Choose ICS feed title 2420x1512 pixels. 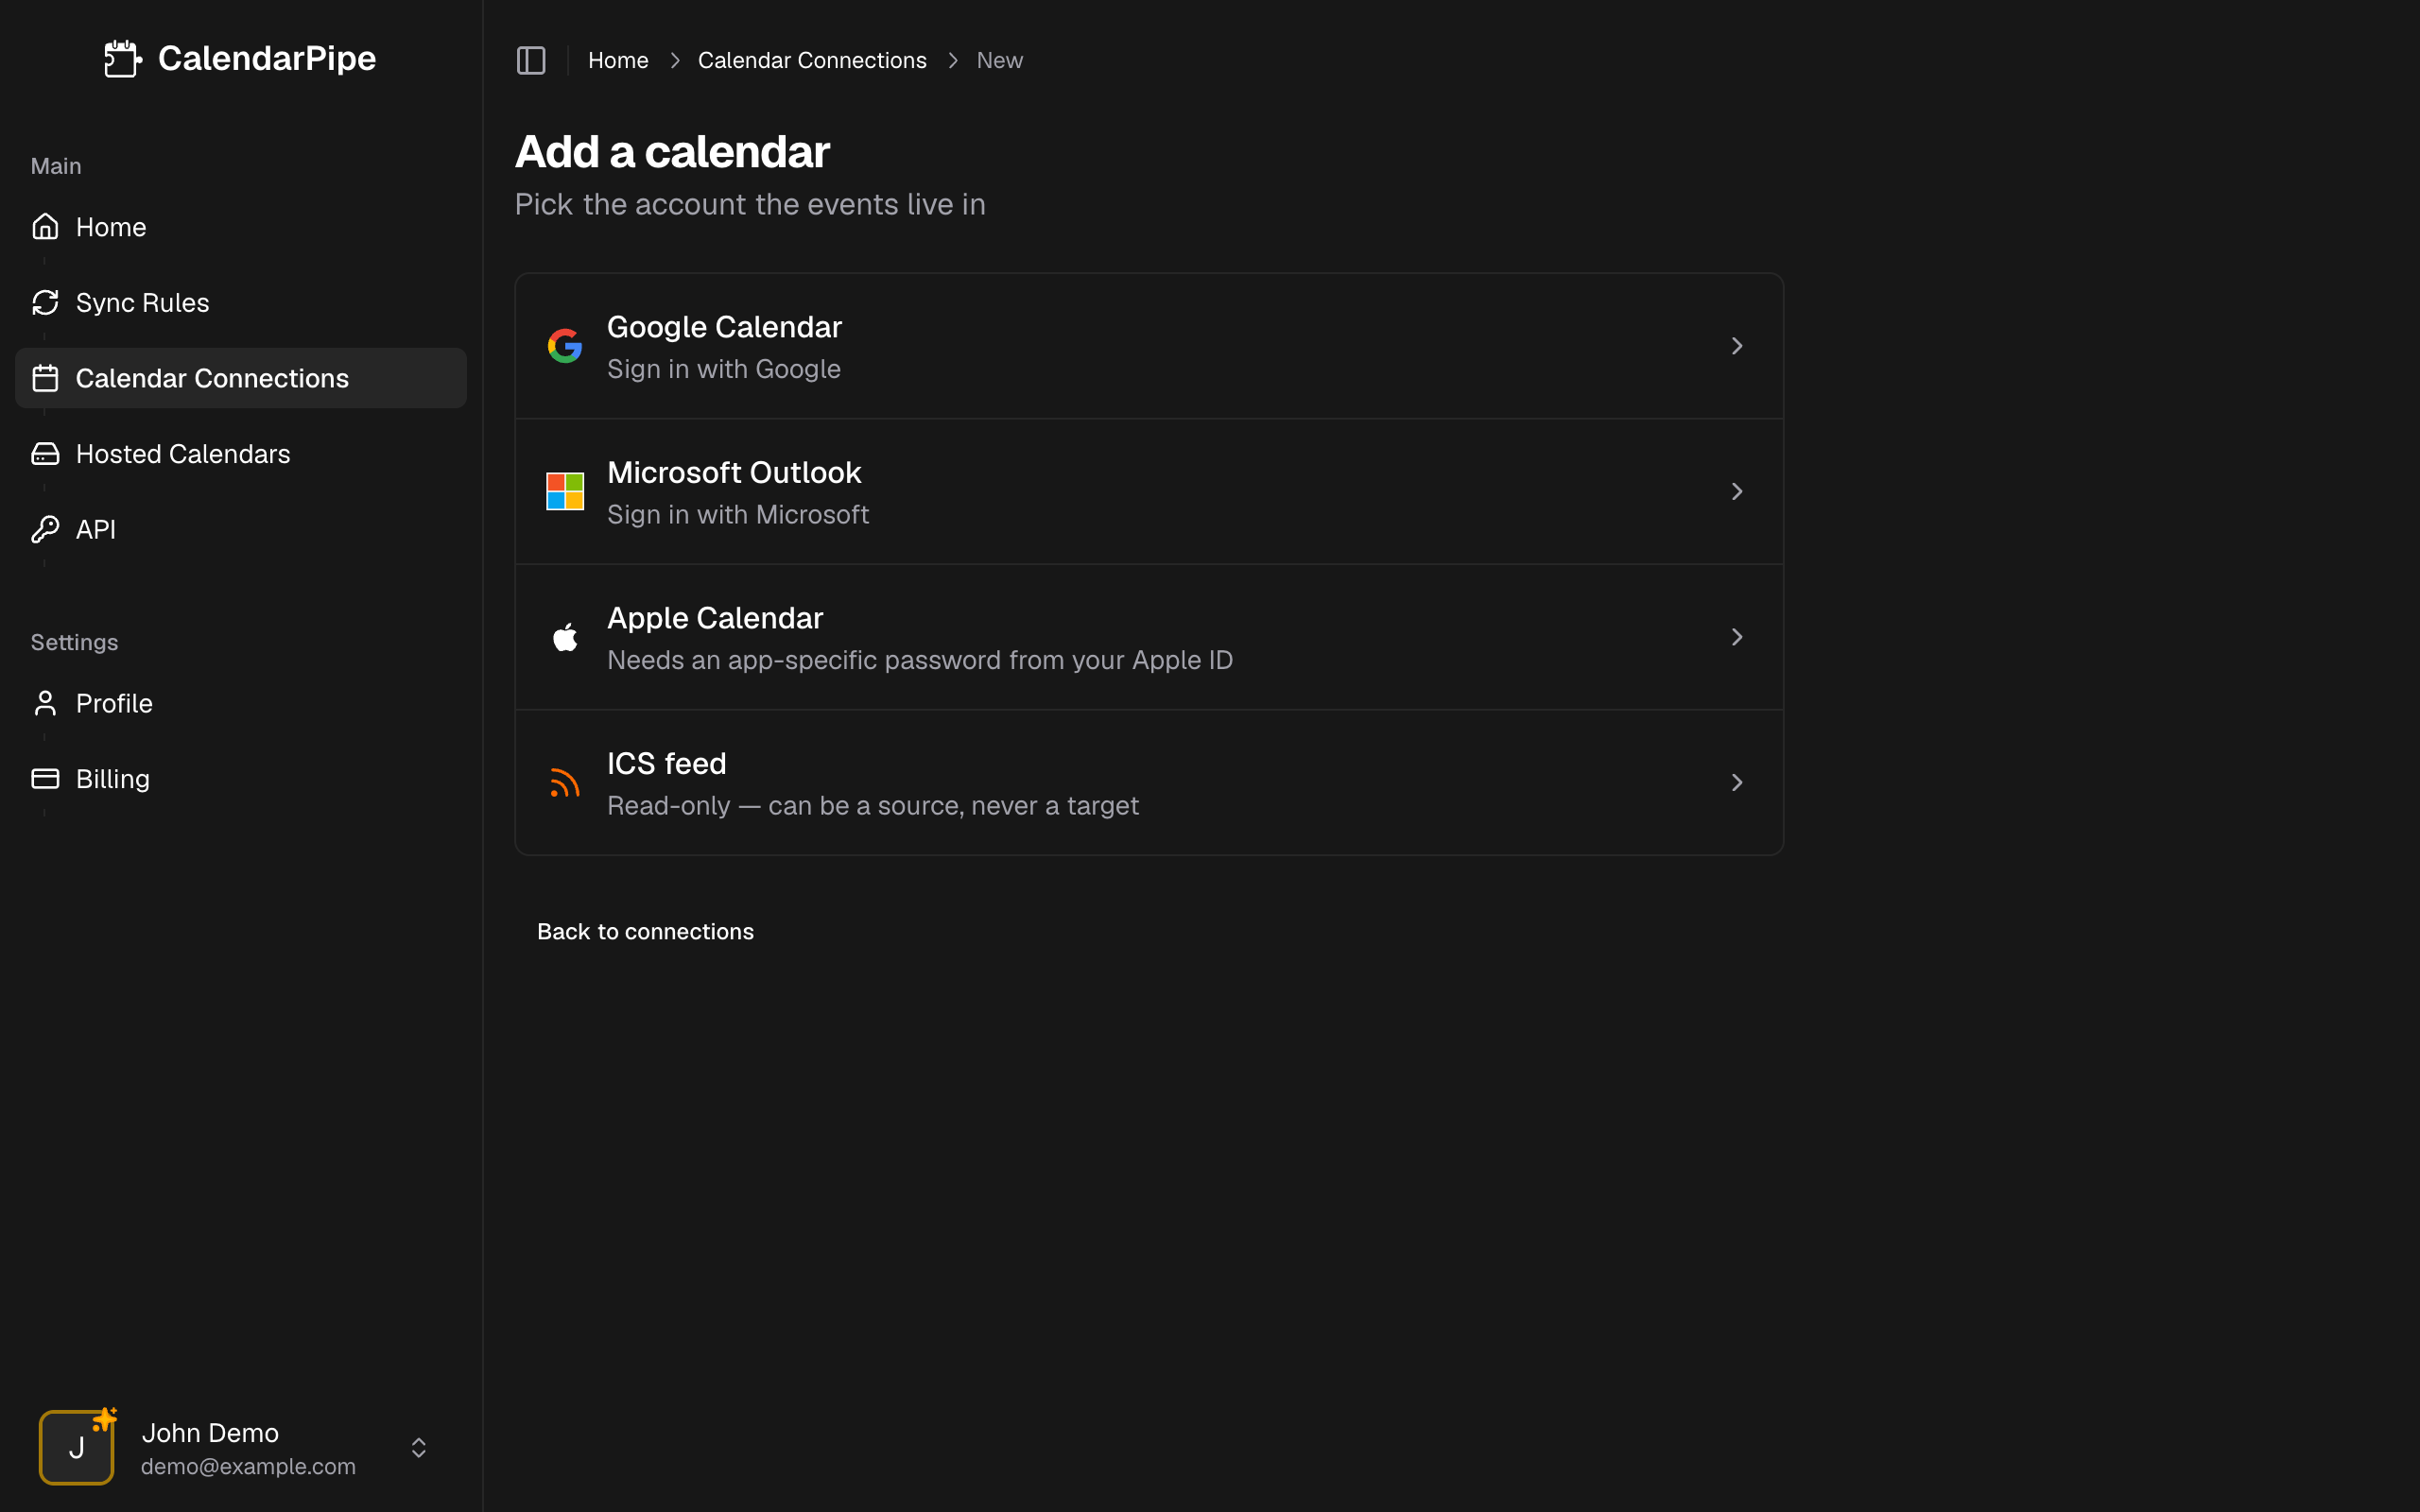[667, 764]
